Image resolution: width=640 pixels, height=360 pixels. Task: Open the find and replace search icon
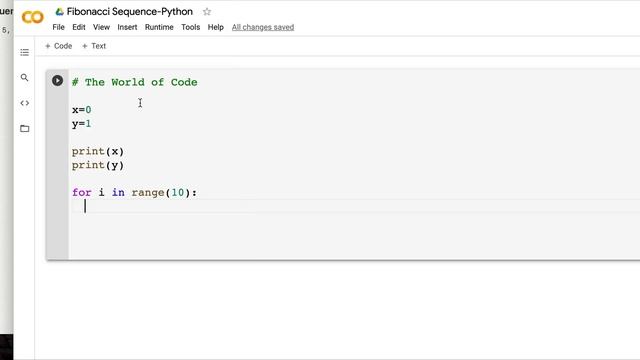tap(24, 78)
